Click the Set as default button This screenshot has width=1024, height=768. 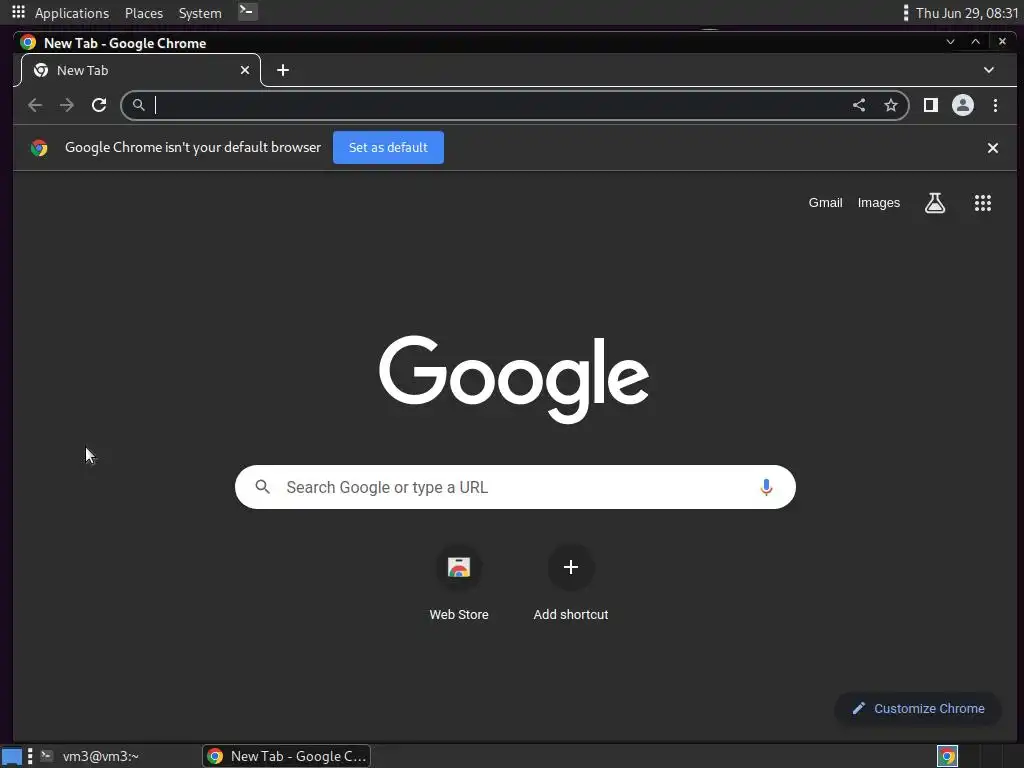tap(388, 148)
